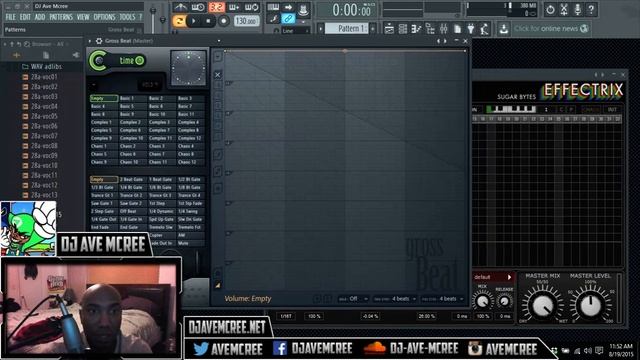The image size is (640, 360).
Task: Turn Effectrix MASTER MIX knob
Action: [542, 304]
